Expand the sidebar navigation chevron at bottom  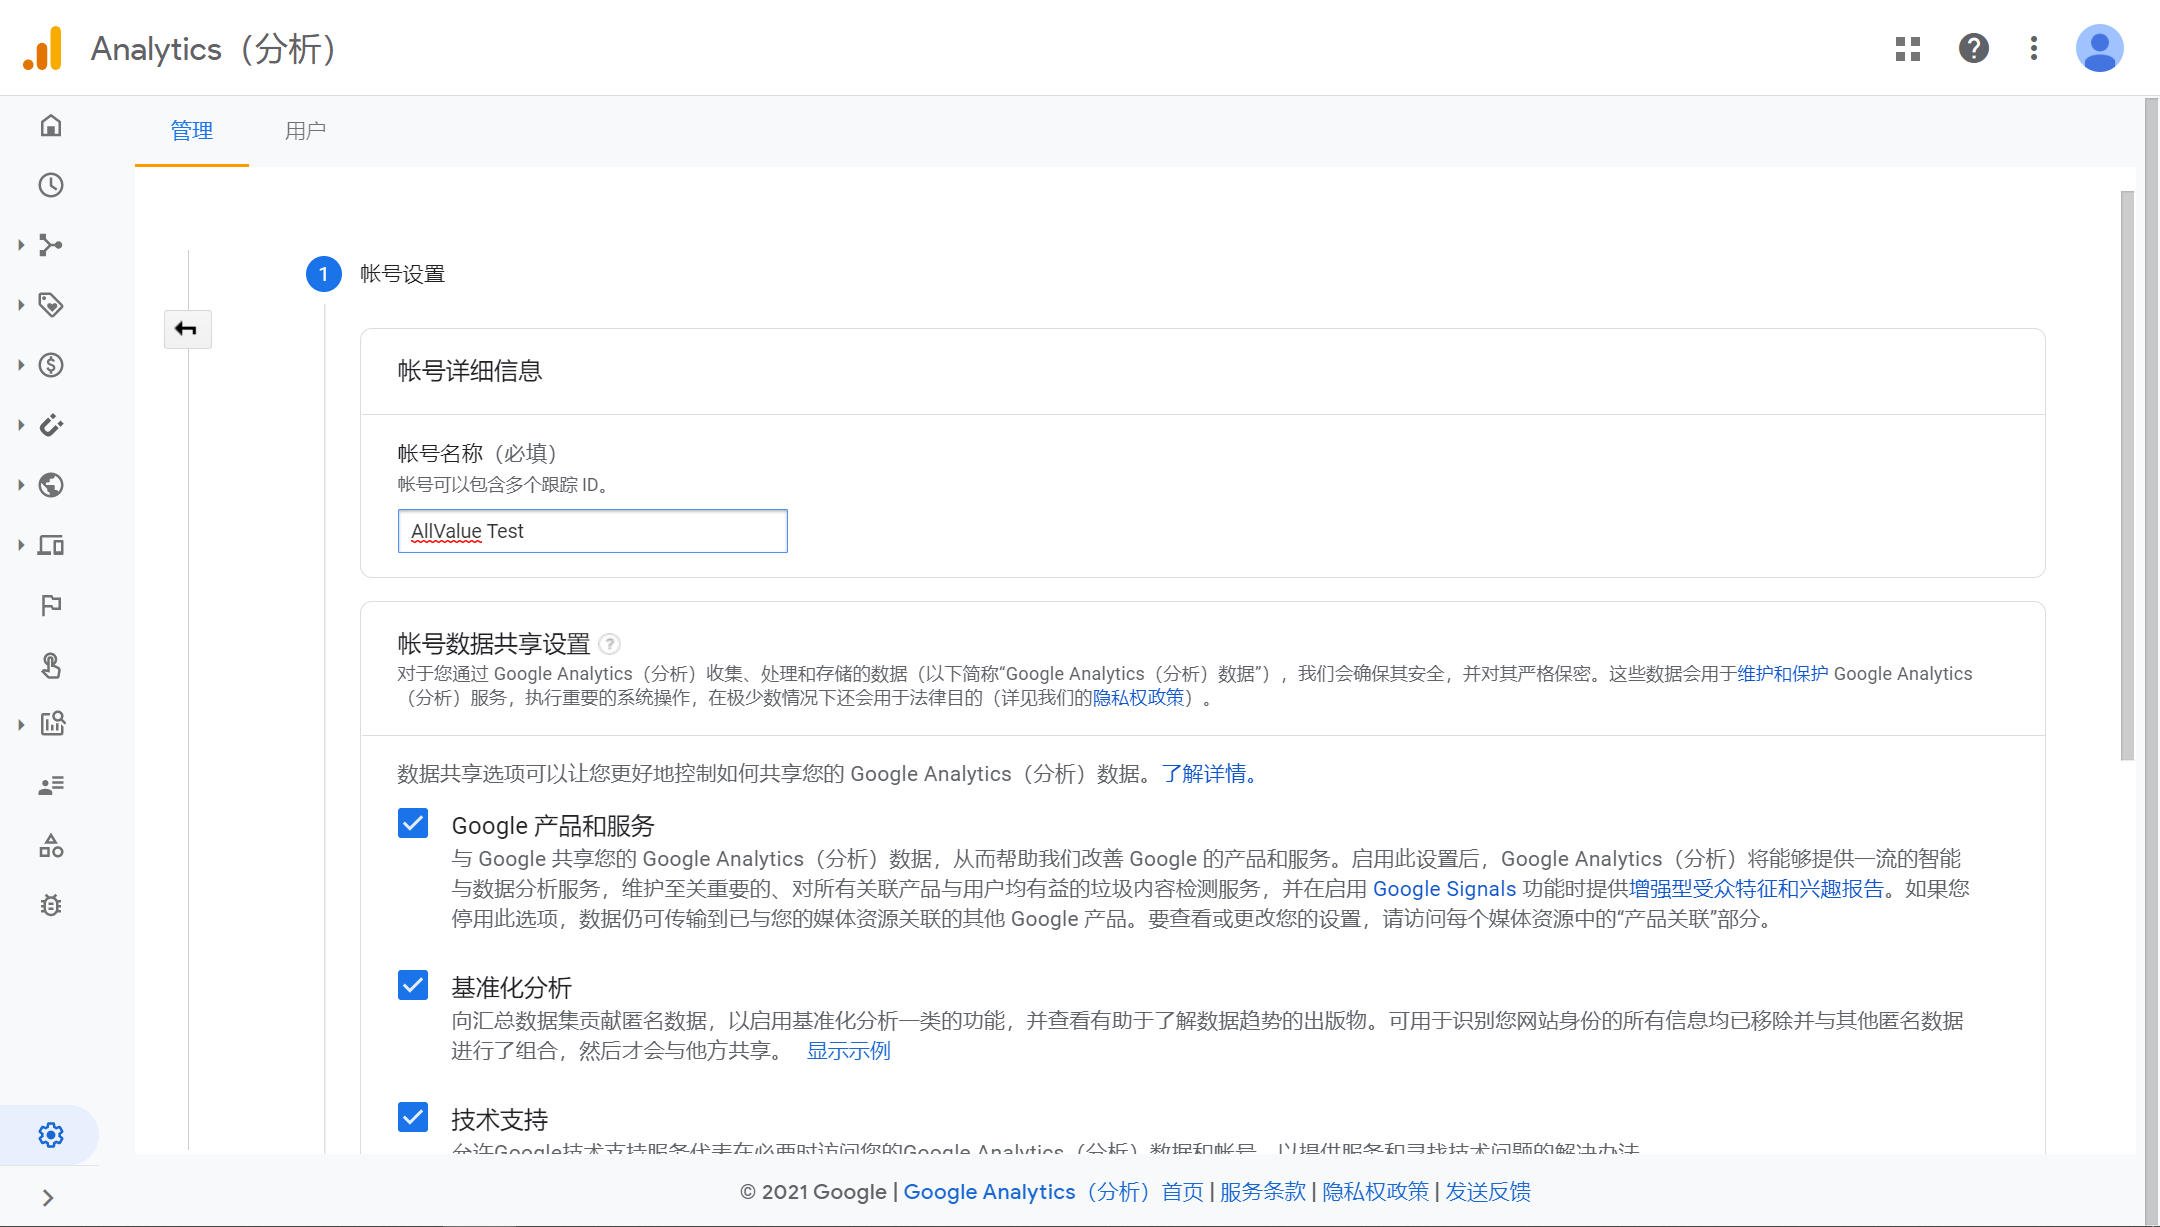48,1198
